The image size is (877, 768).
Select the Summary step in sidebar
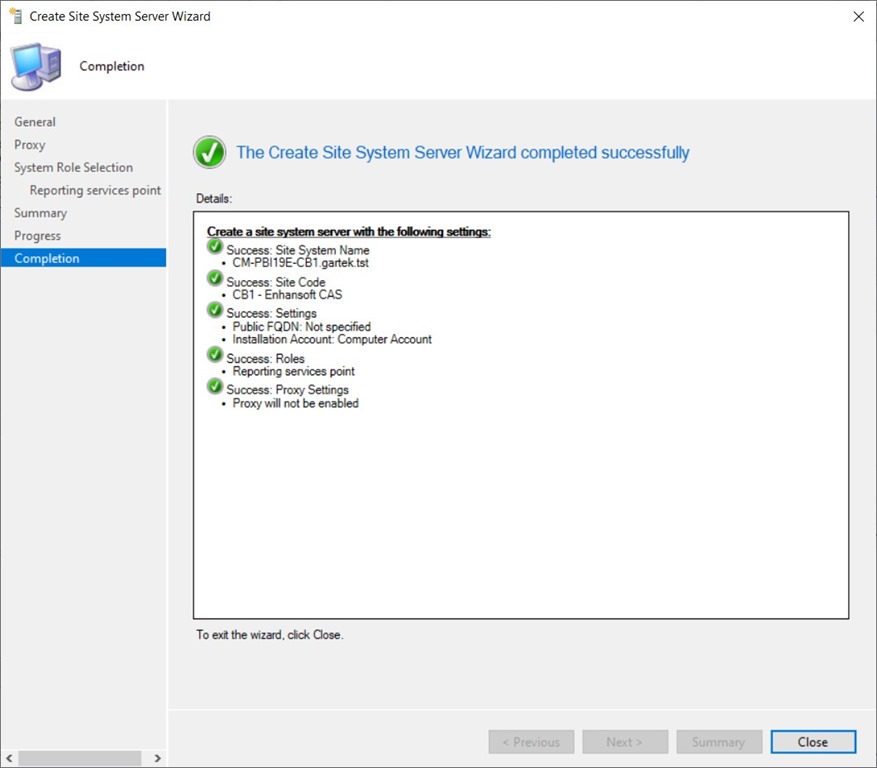(40, 213)
